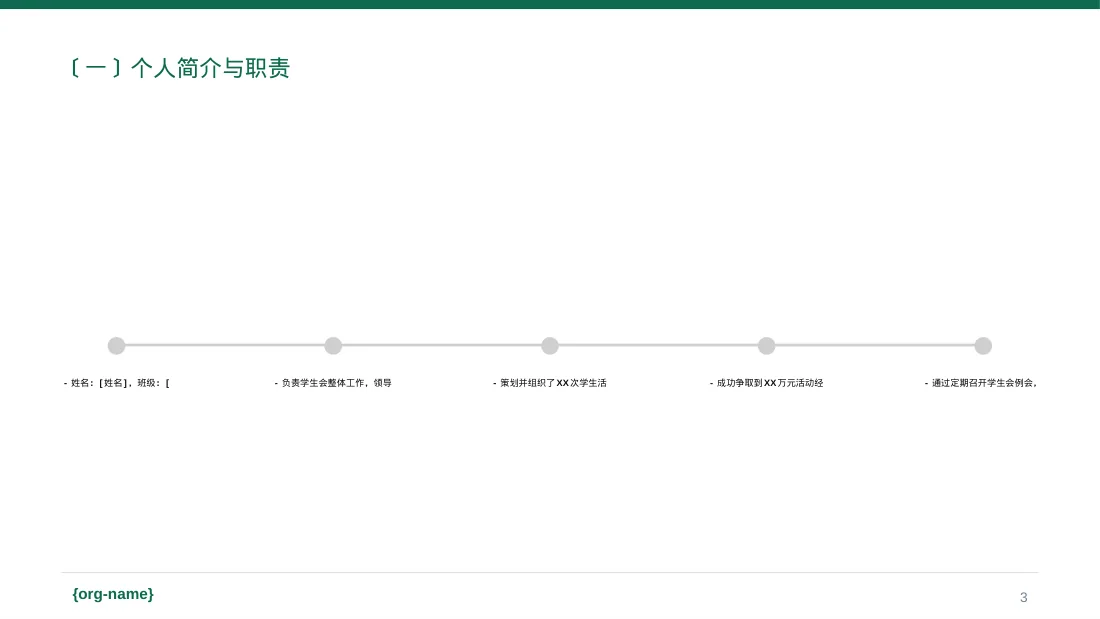Select the timeline dot above 负责学生会整体工作
This screenshot has height=619, width=1100.
[x=333, y=345]
